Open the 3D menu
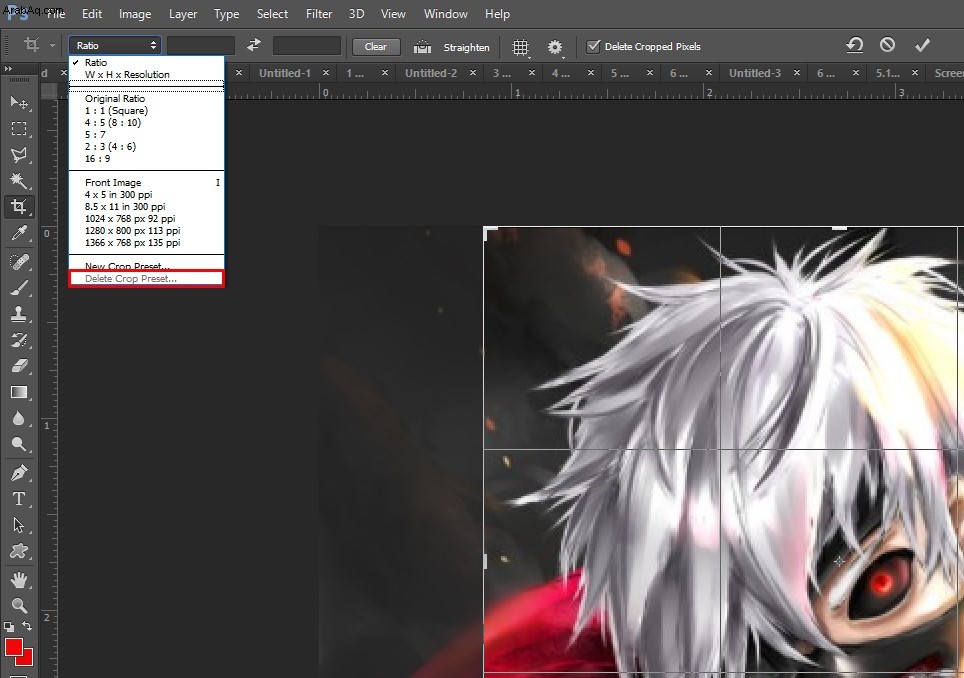 tap(357, 14)
